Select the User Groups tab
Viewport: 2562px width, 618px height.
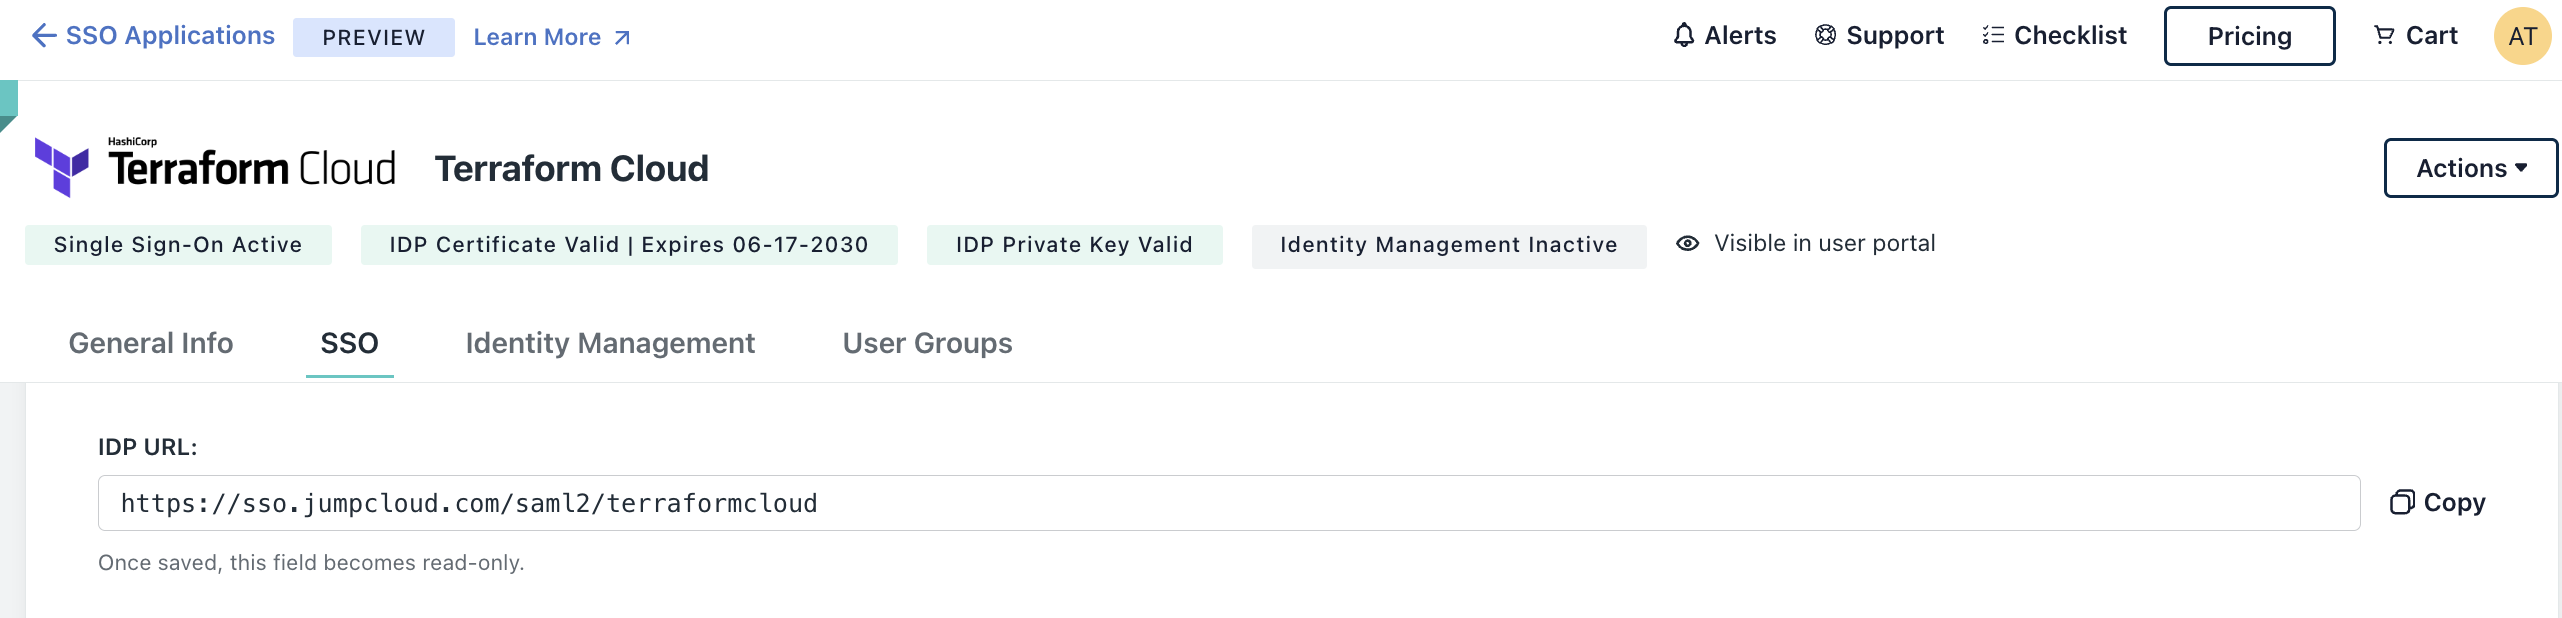coord(927,343)
